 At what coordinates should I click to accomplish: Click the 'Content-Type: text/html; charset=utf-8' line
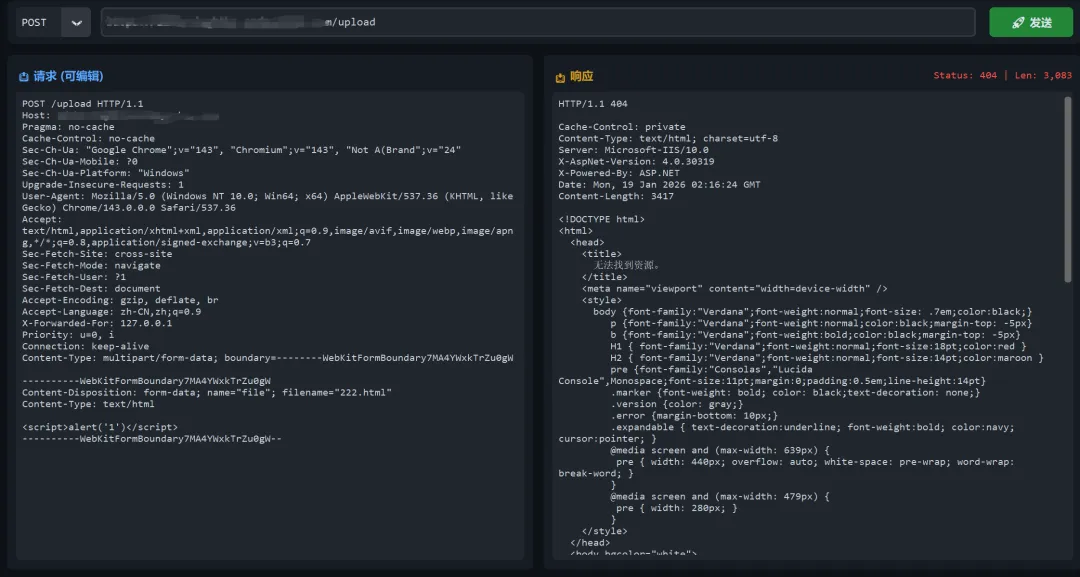pyautogui.click(x=668, y=138)
